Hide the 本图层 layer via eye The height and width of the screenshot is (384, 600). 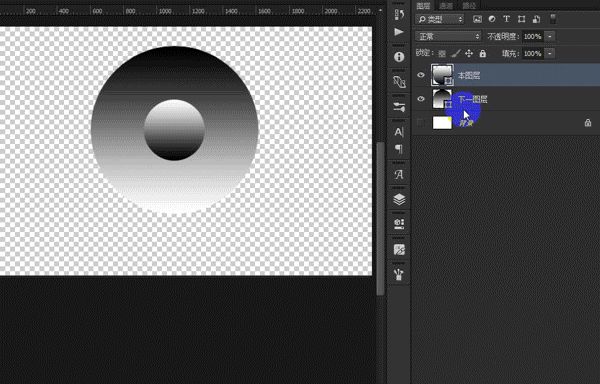tap(421, 75)
